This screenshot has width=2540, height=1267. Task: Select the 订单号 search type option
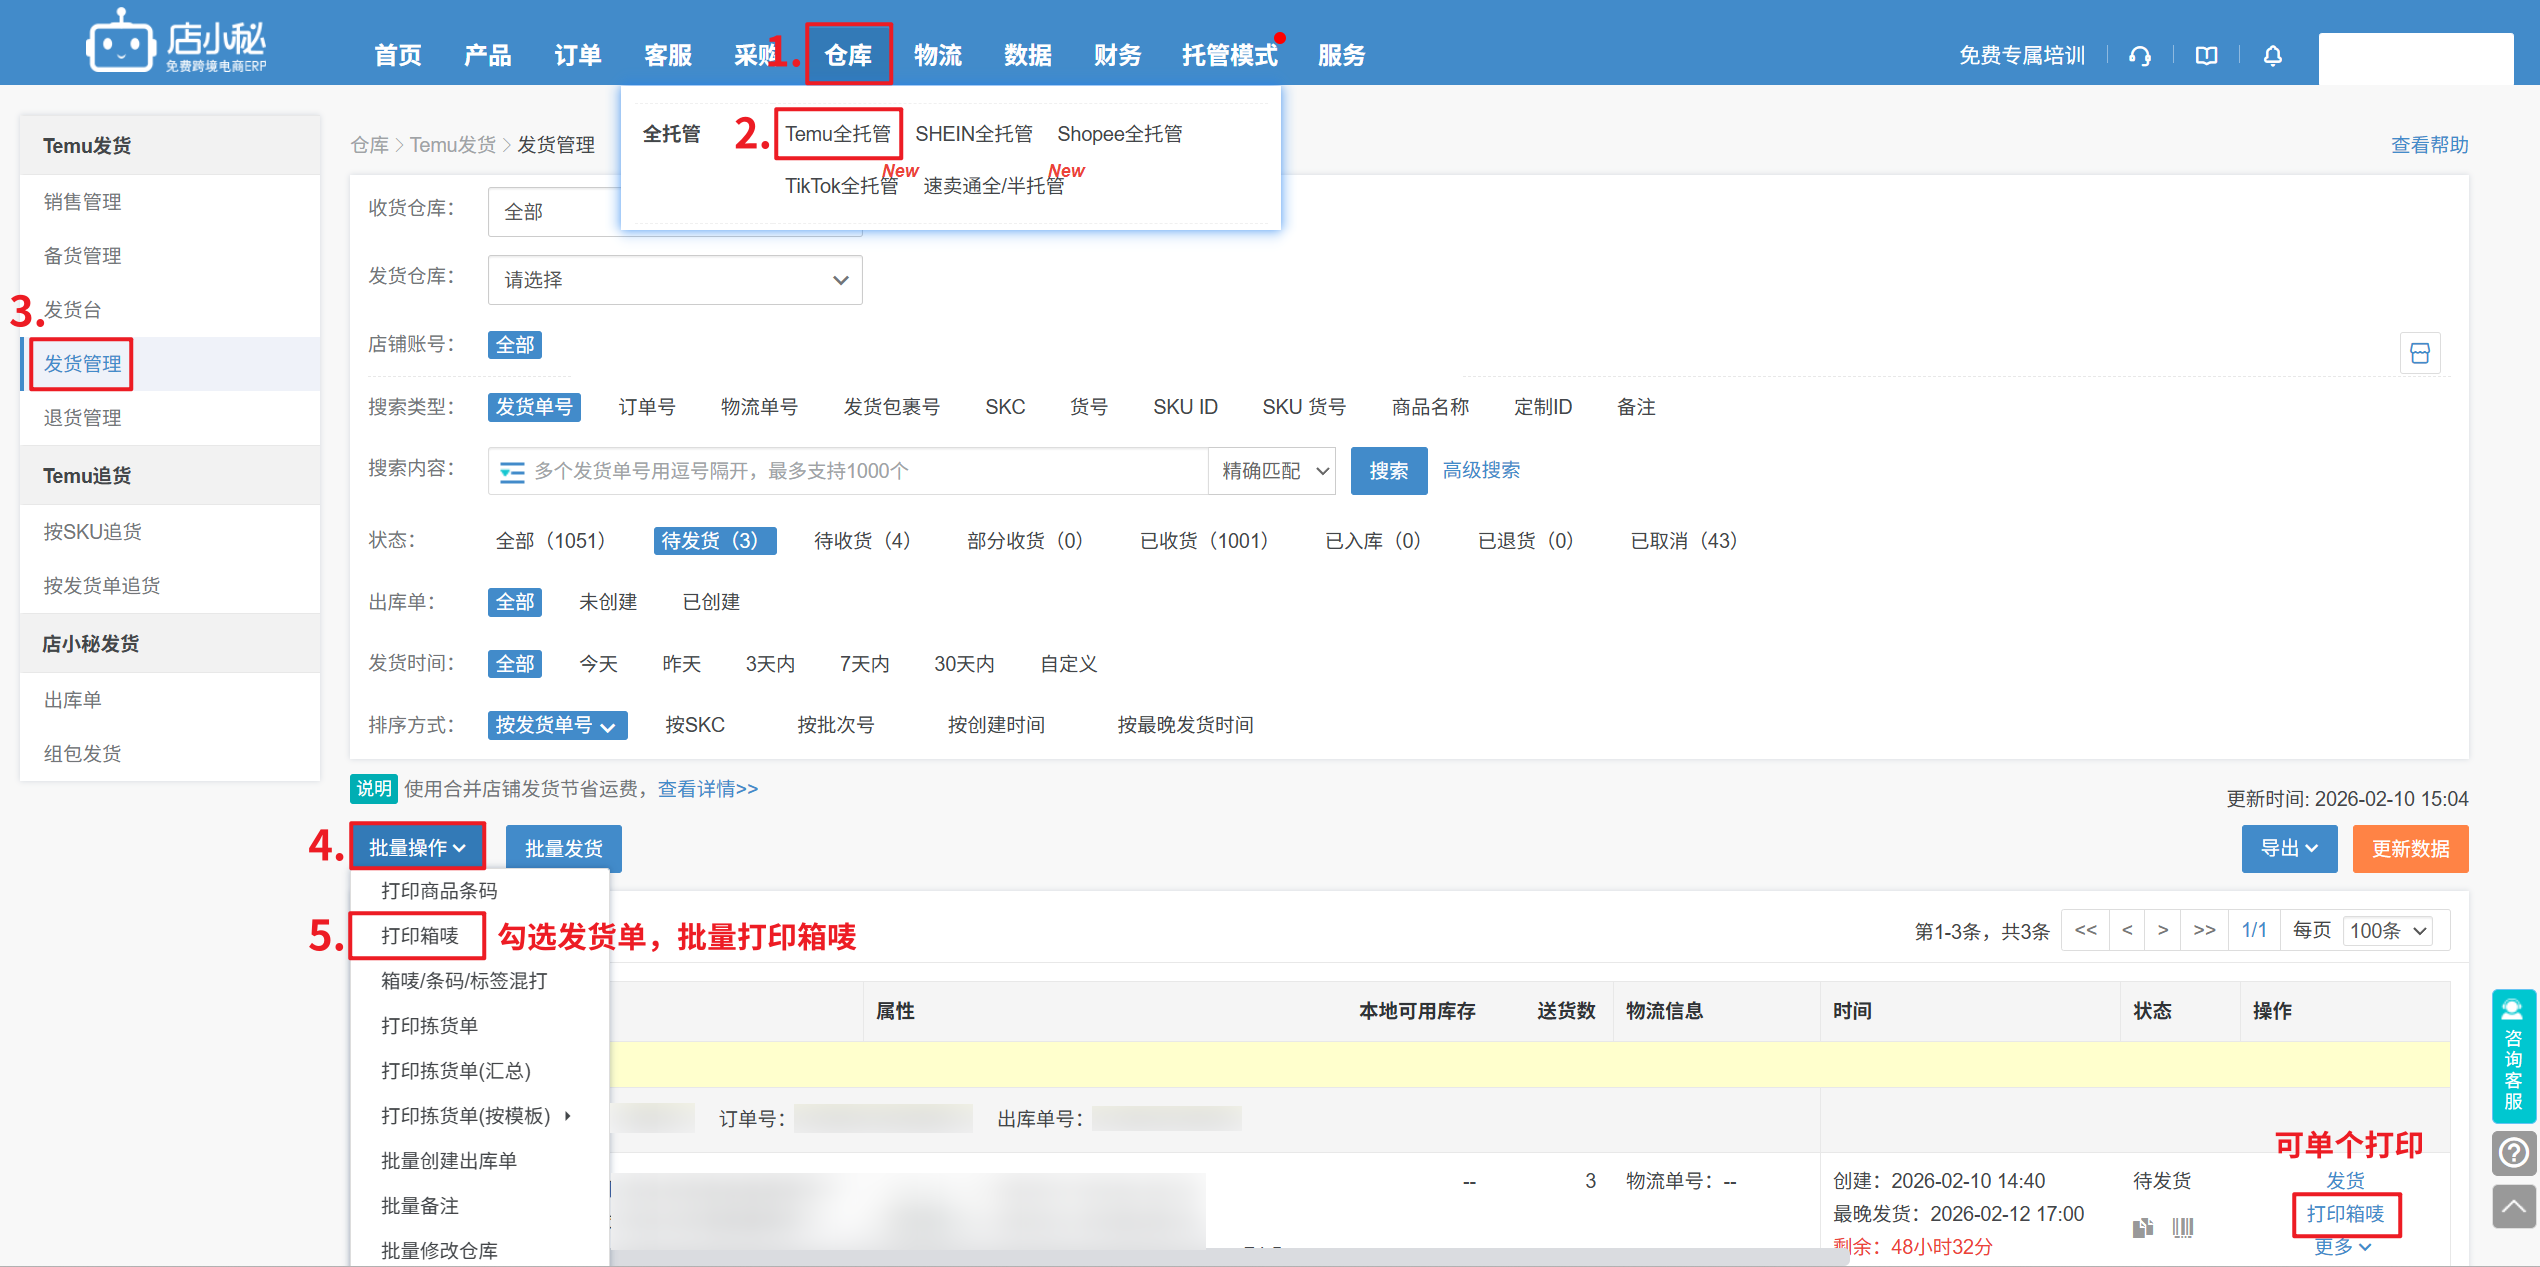pyautogui.click(x=646, y=407)
